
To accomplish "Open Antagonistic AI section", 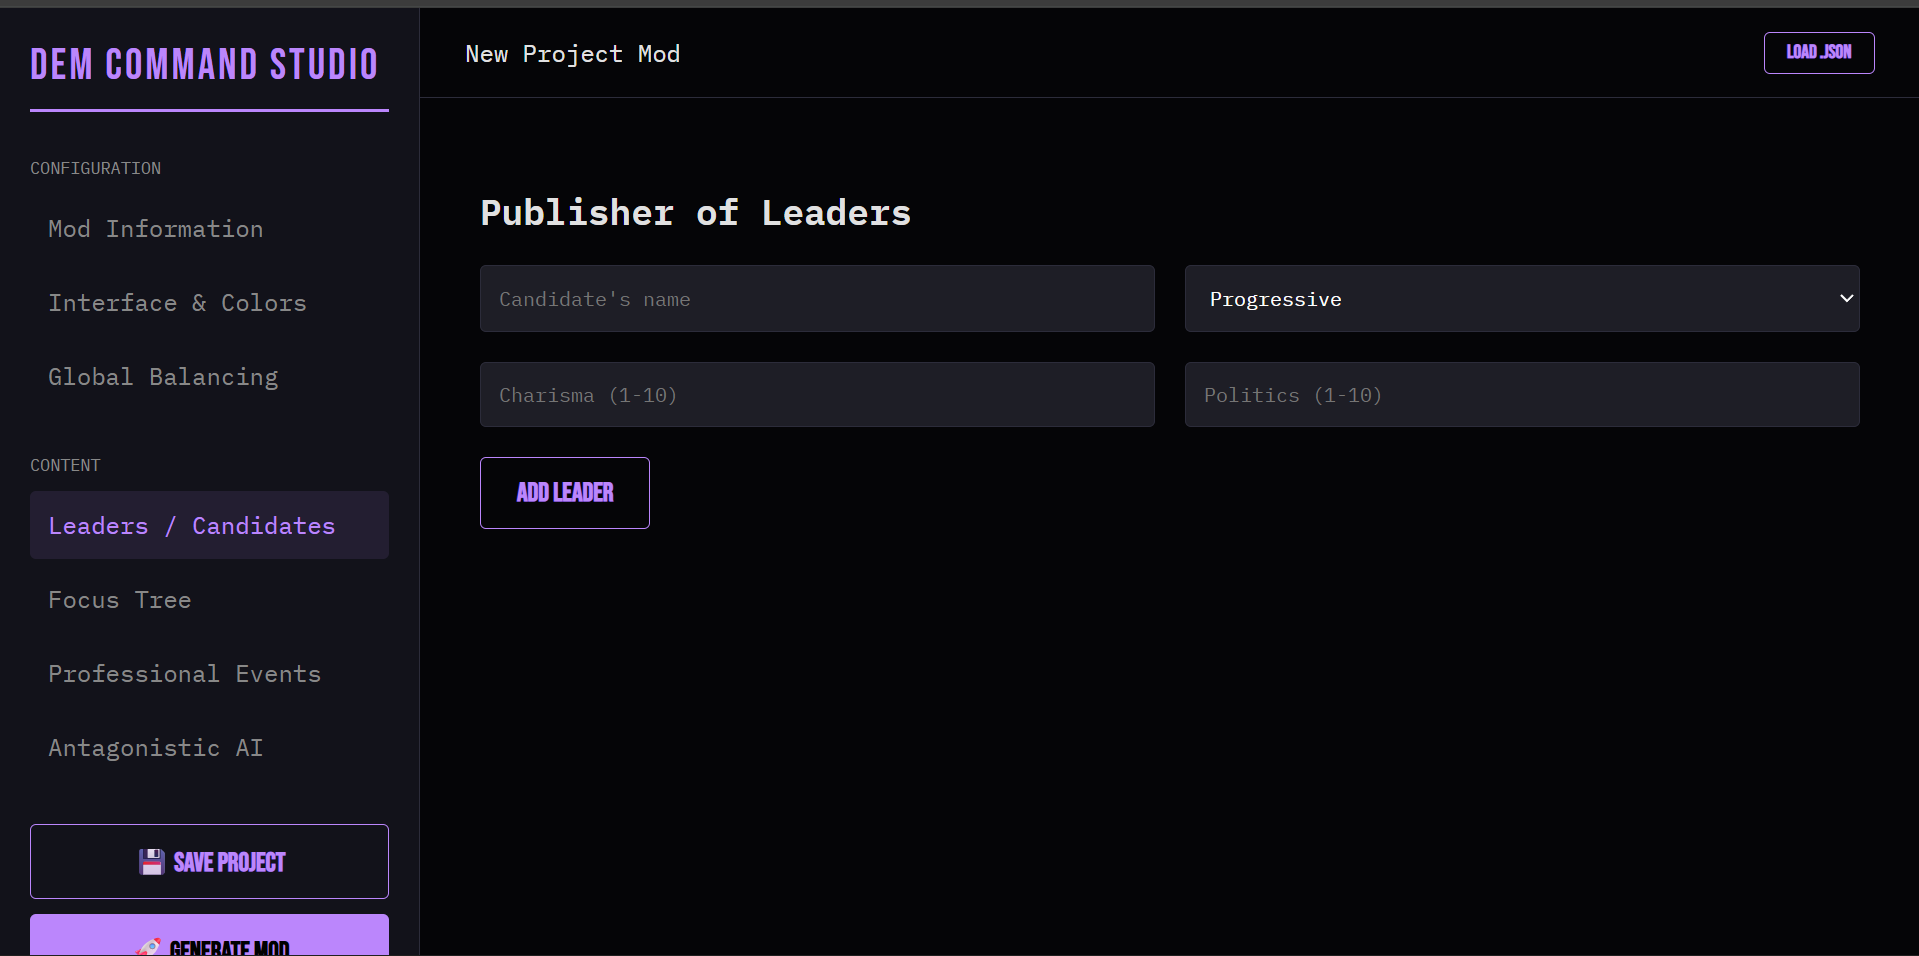I will tap(209, 748).
